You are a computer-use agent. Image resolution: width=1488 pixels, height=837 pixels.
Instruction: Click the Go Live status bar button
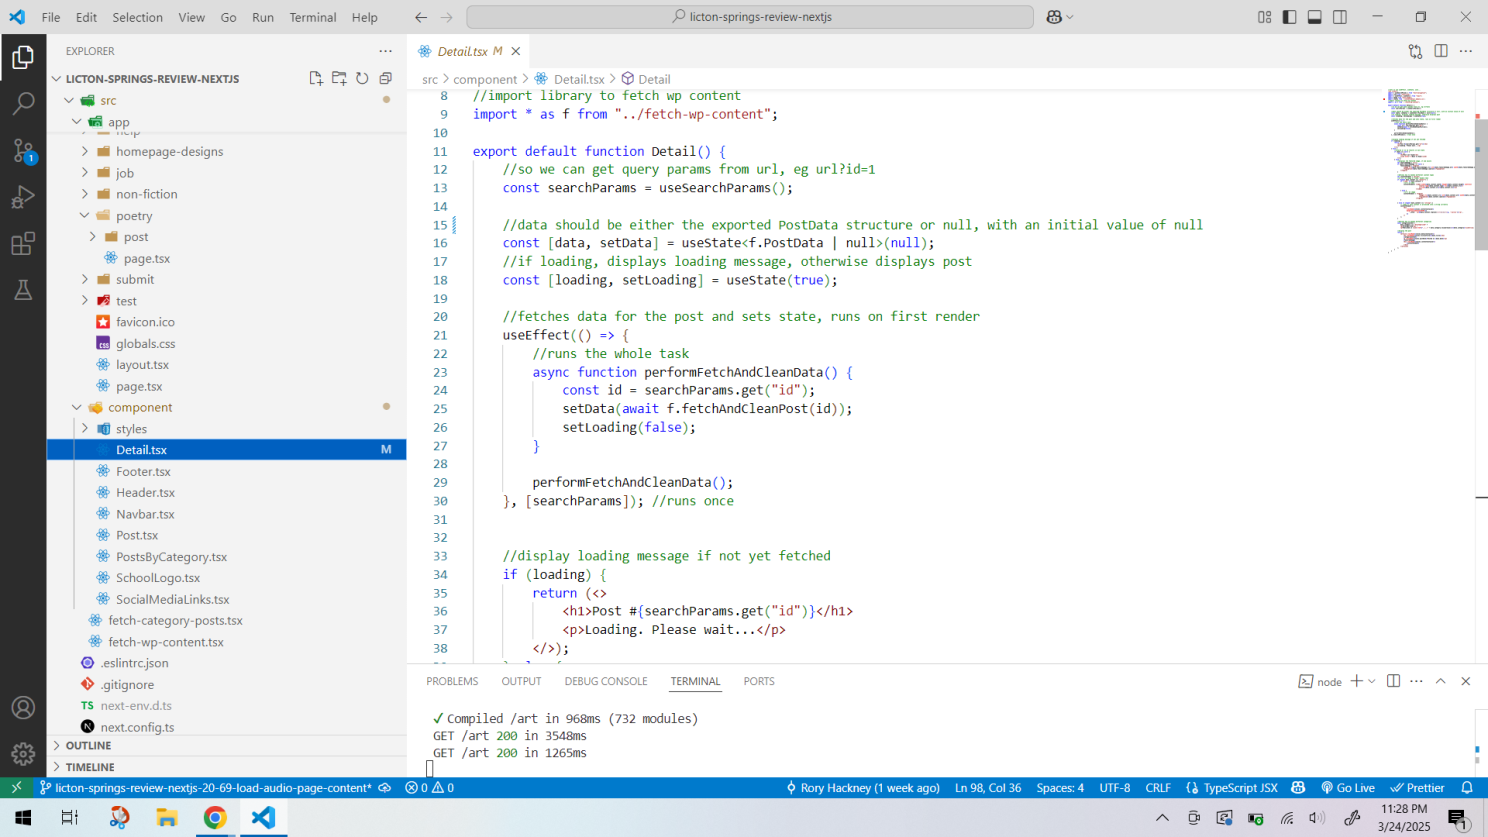[x=1348, y=788]
